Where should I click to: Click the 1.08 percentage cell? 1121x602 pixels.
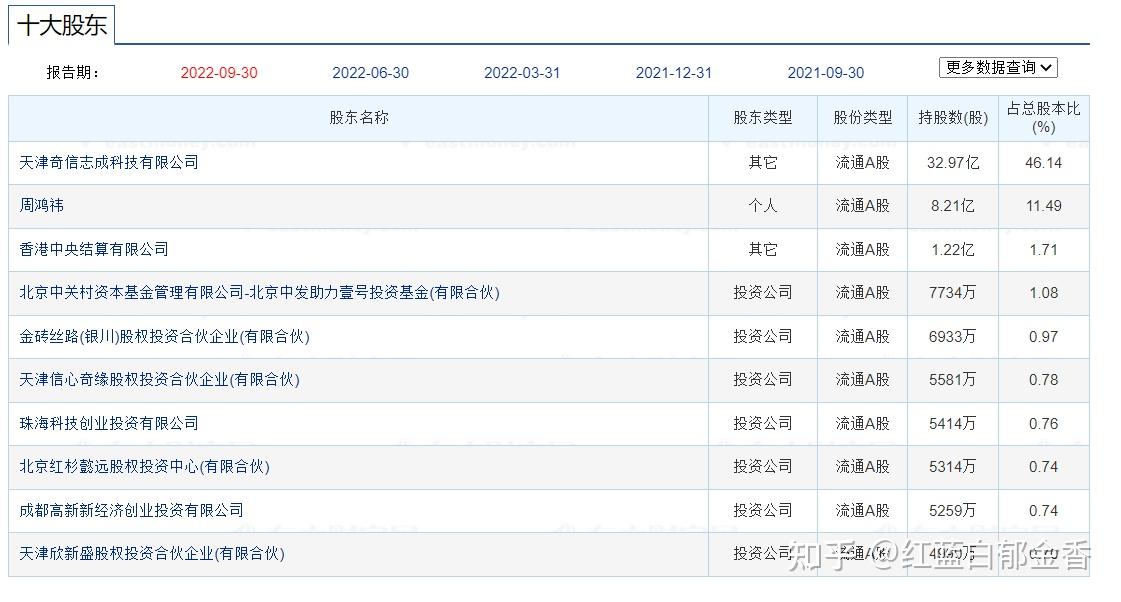tap(1044, 292)
